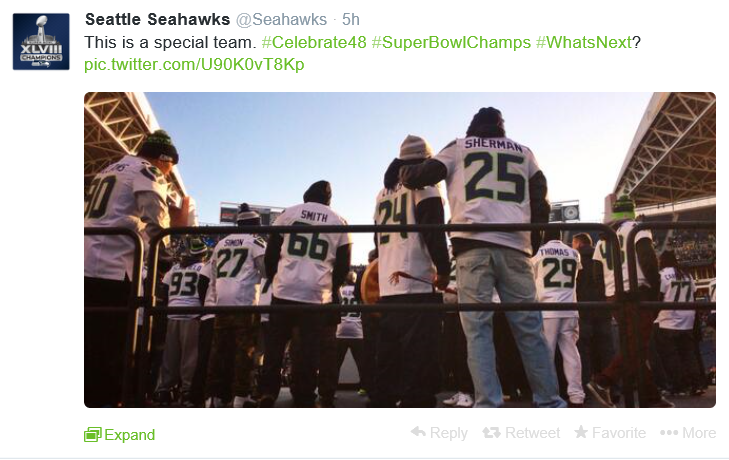Click the Reply text label
Screen dimensions: 729x460
pos(449,433)
